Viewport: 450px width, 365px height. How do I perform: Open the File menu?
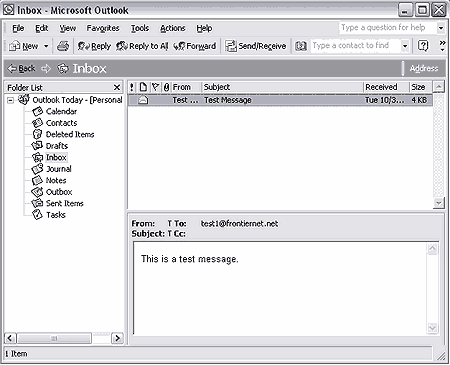(x=18, y=28)
